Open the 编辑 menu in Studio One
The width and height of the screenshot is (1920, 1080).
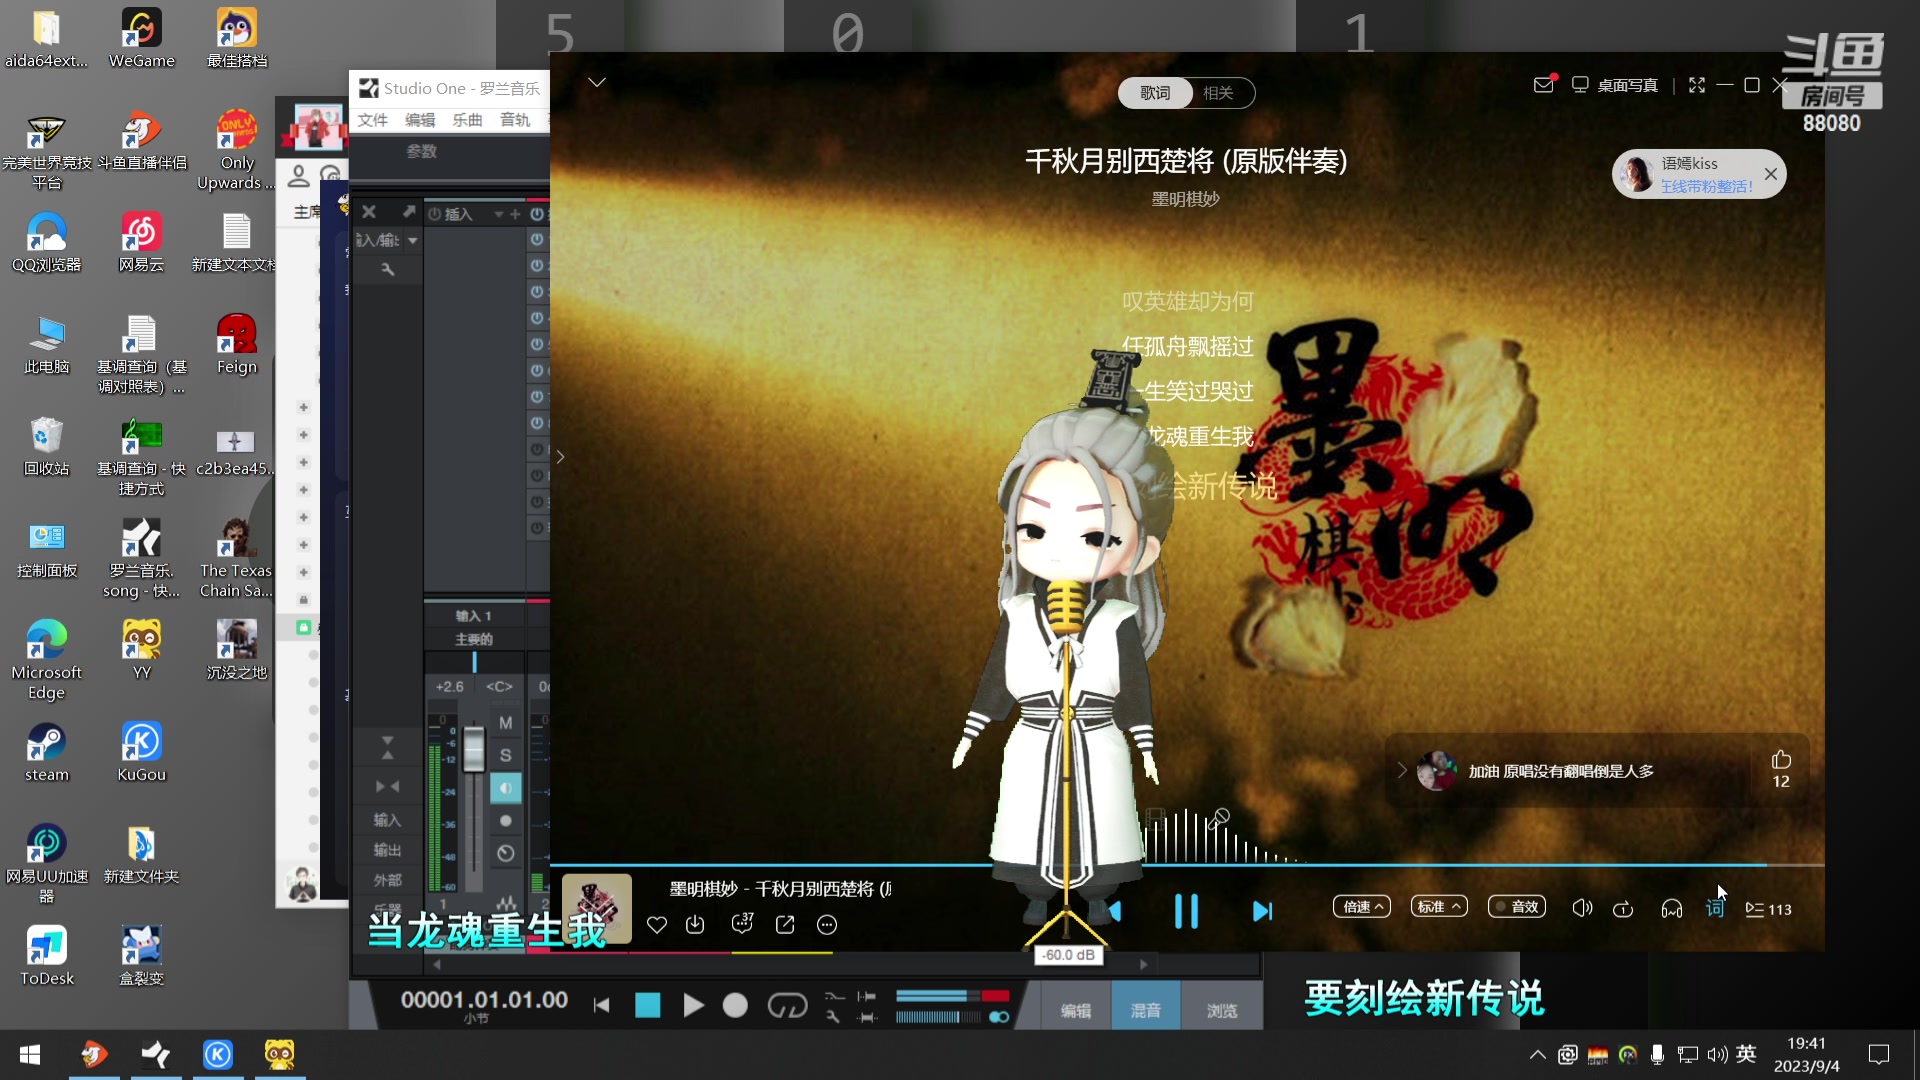(x=420, y=120)
